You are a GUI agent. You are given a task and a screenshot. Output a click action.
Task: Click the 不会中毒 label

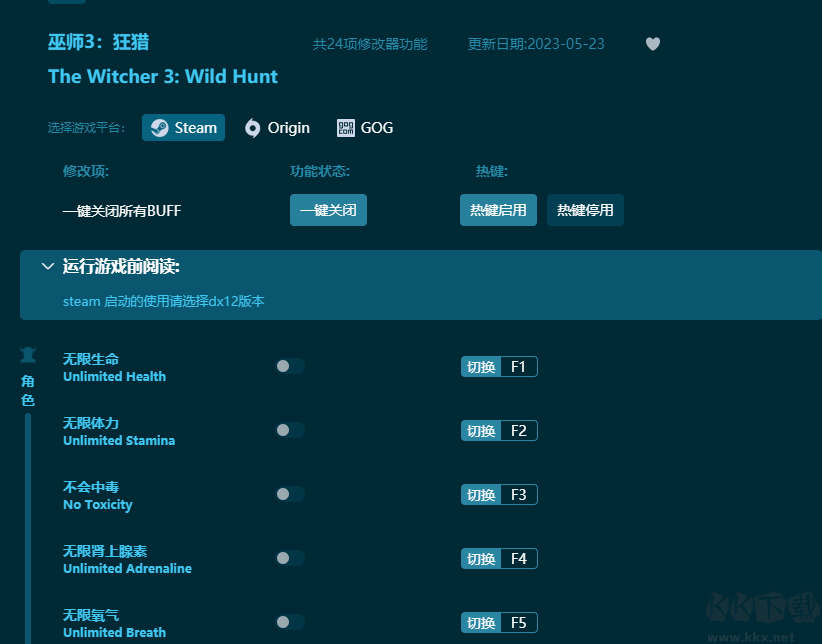[x=91, y=487]
